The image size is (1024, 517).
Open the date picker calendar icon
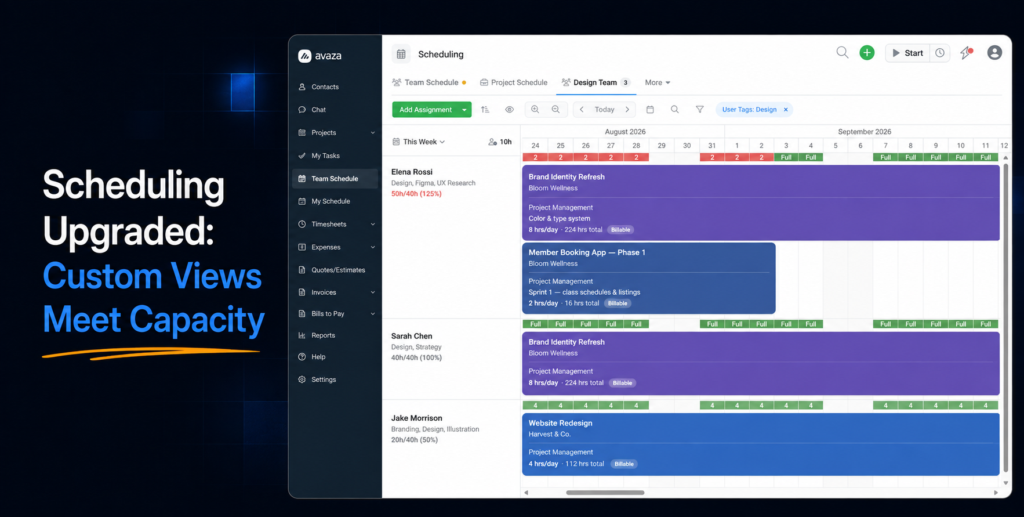pyautogui.click(x=650, y=110)
